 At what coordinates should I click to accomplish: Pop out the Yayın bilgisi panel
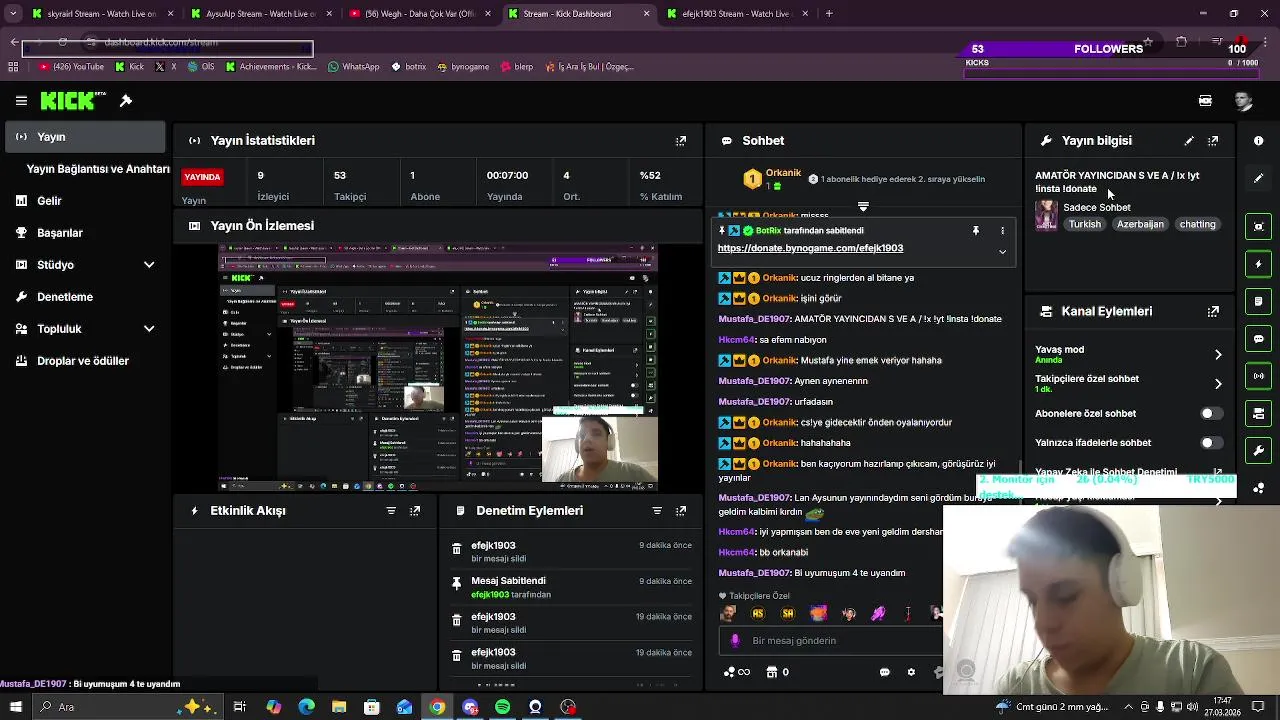tap(1213, 141)
